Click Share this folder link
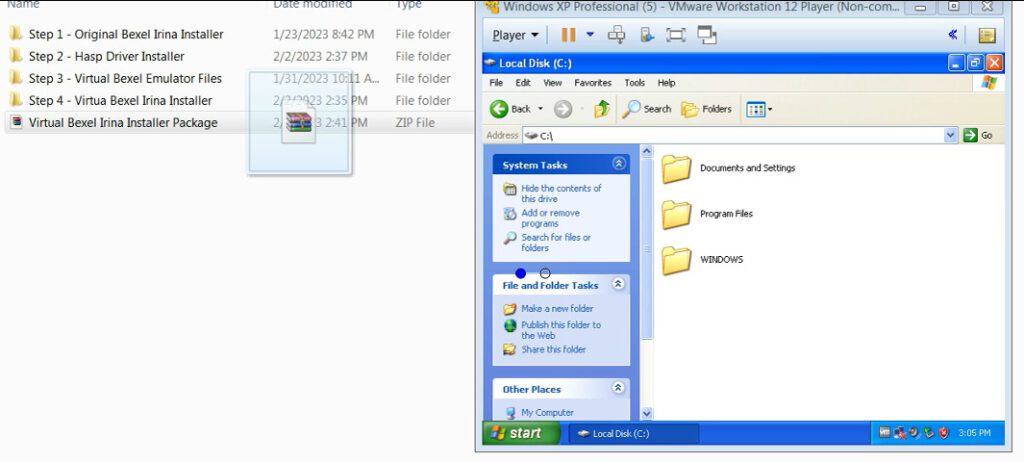Screen dimensions: 1024x462 [553, 350]
